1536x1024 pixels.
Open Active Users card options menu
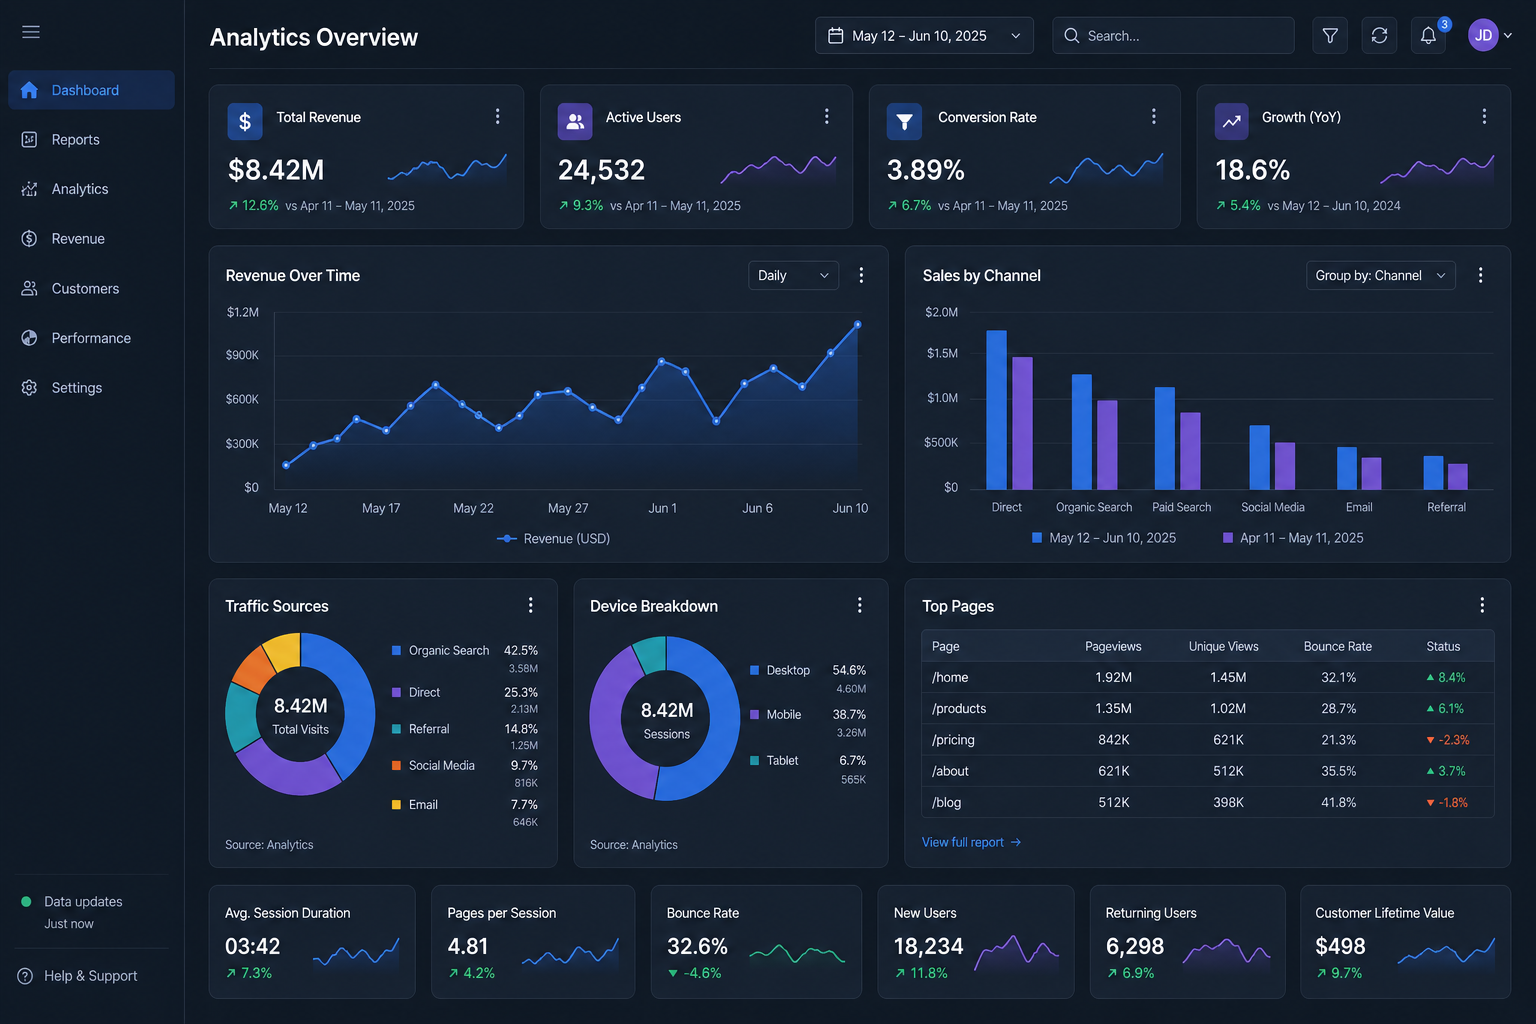pos(826,117)
